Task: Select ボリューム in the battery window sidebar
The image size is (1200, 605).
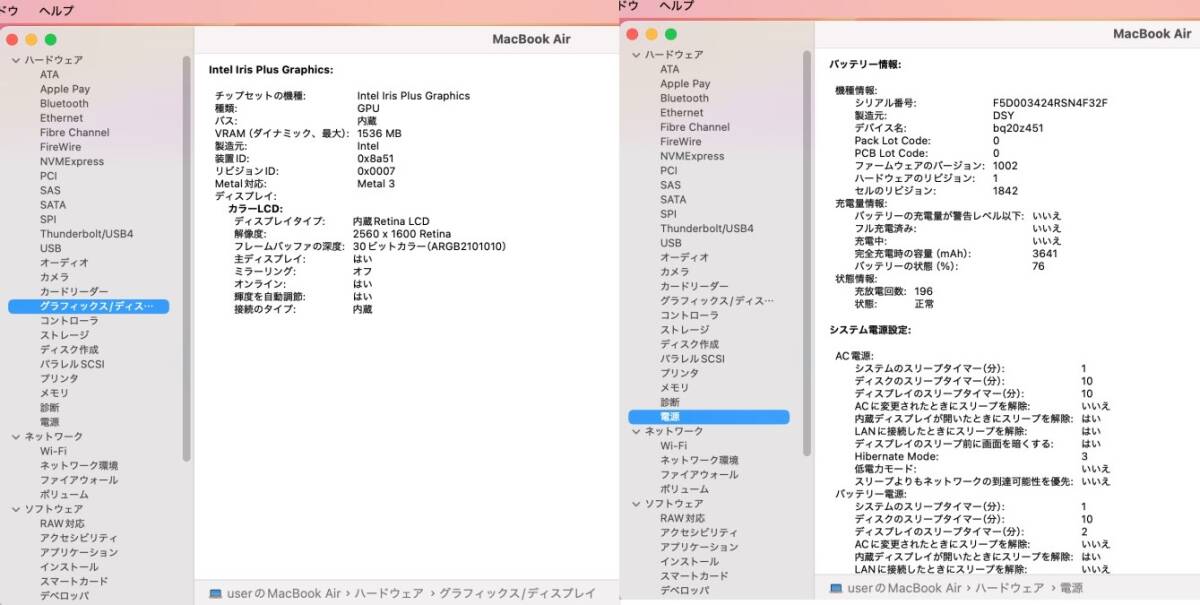Action: pyautogui.click(x=684, y=489)
